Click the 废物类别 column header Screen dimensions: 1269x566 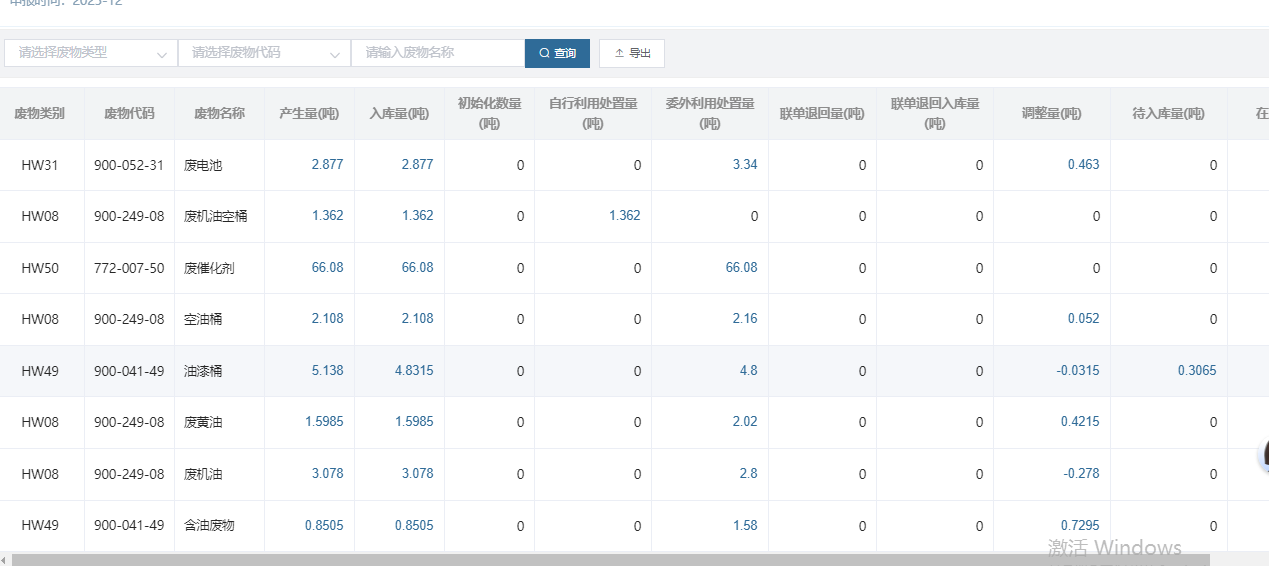pyautogui.click(x=39, y=114)
